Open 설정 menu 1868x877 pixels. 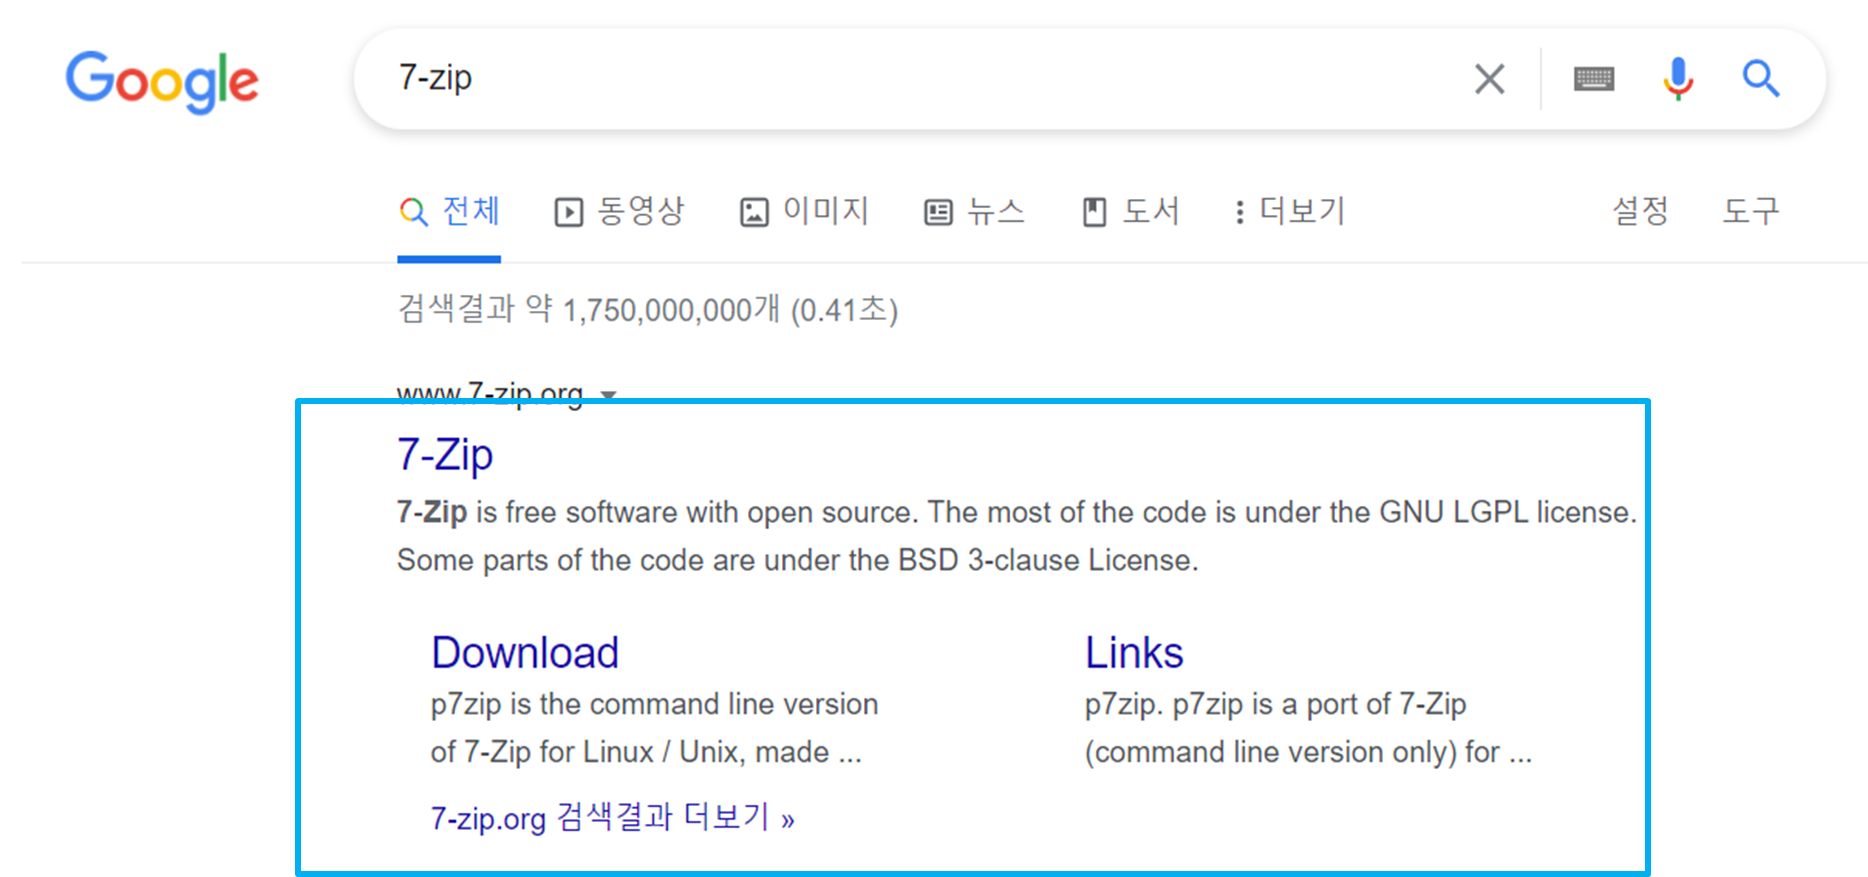tap(1640, 211)
